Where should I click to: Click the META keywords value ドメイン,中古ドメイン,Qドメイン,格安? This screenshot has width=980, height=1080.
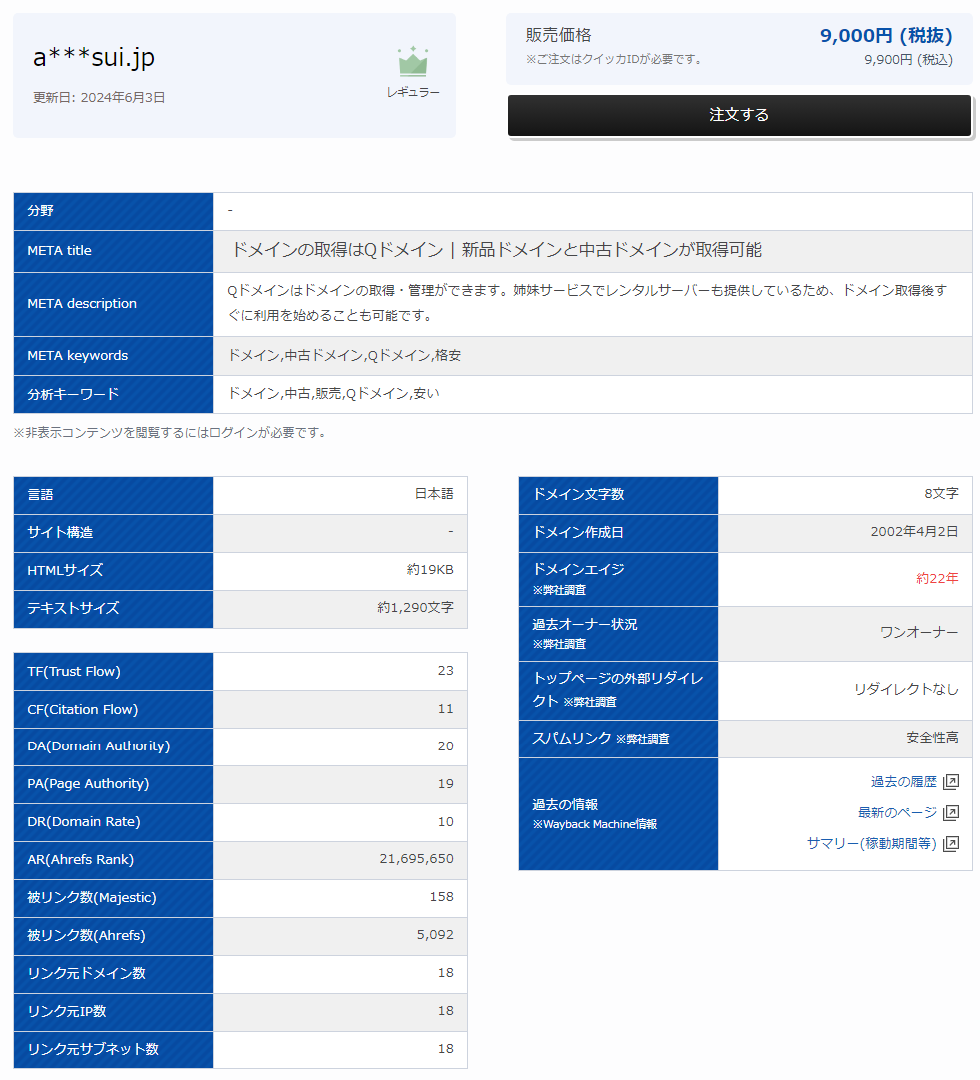point(344,355)
